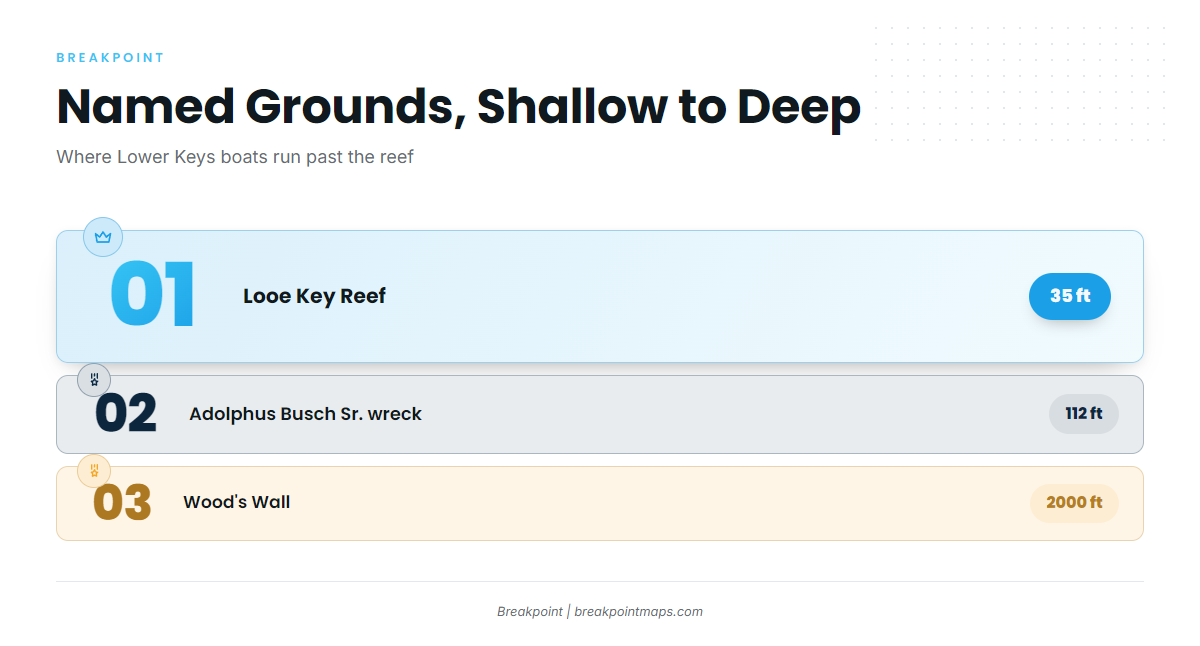Open the Wood's Wall entry
Screen dimensions: 1200x646
pyautogui.click(x=236, y=502)
